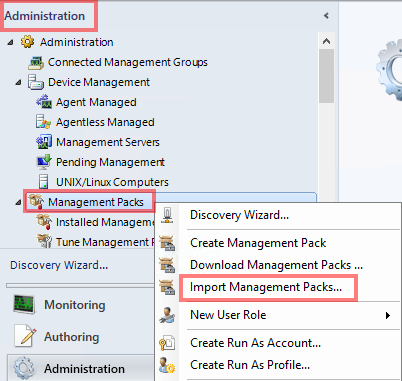This screenshot has height=381, width=402.
Task: Open the Discovery Wizard link below the tree
Action: point(59,265)
